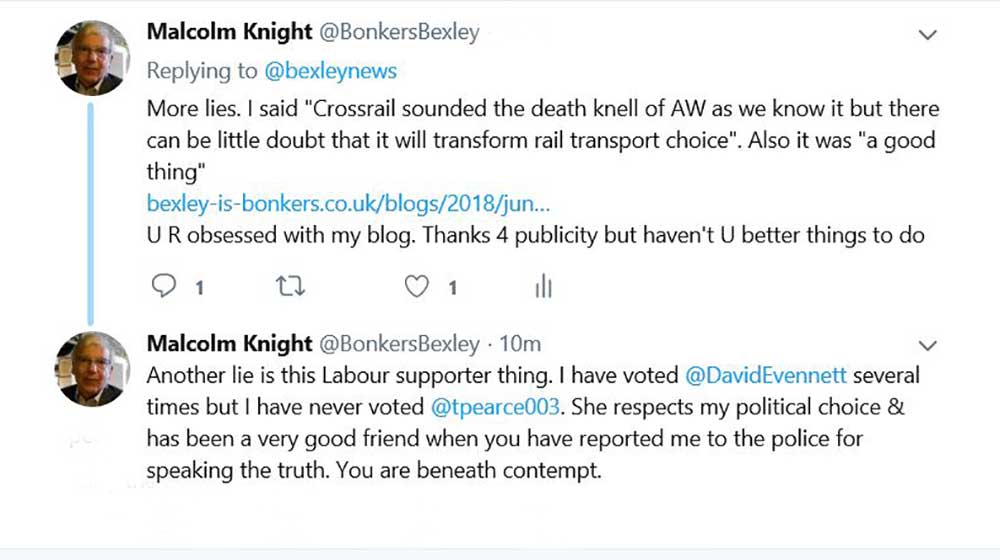The height and width of the screenshot is (560, 1000).
Task: Click @BonkersBexley handle on first tweet
Action: pyautogui.click(x=399, y=32)
